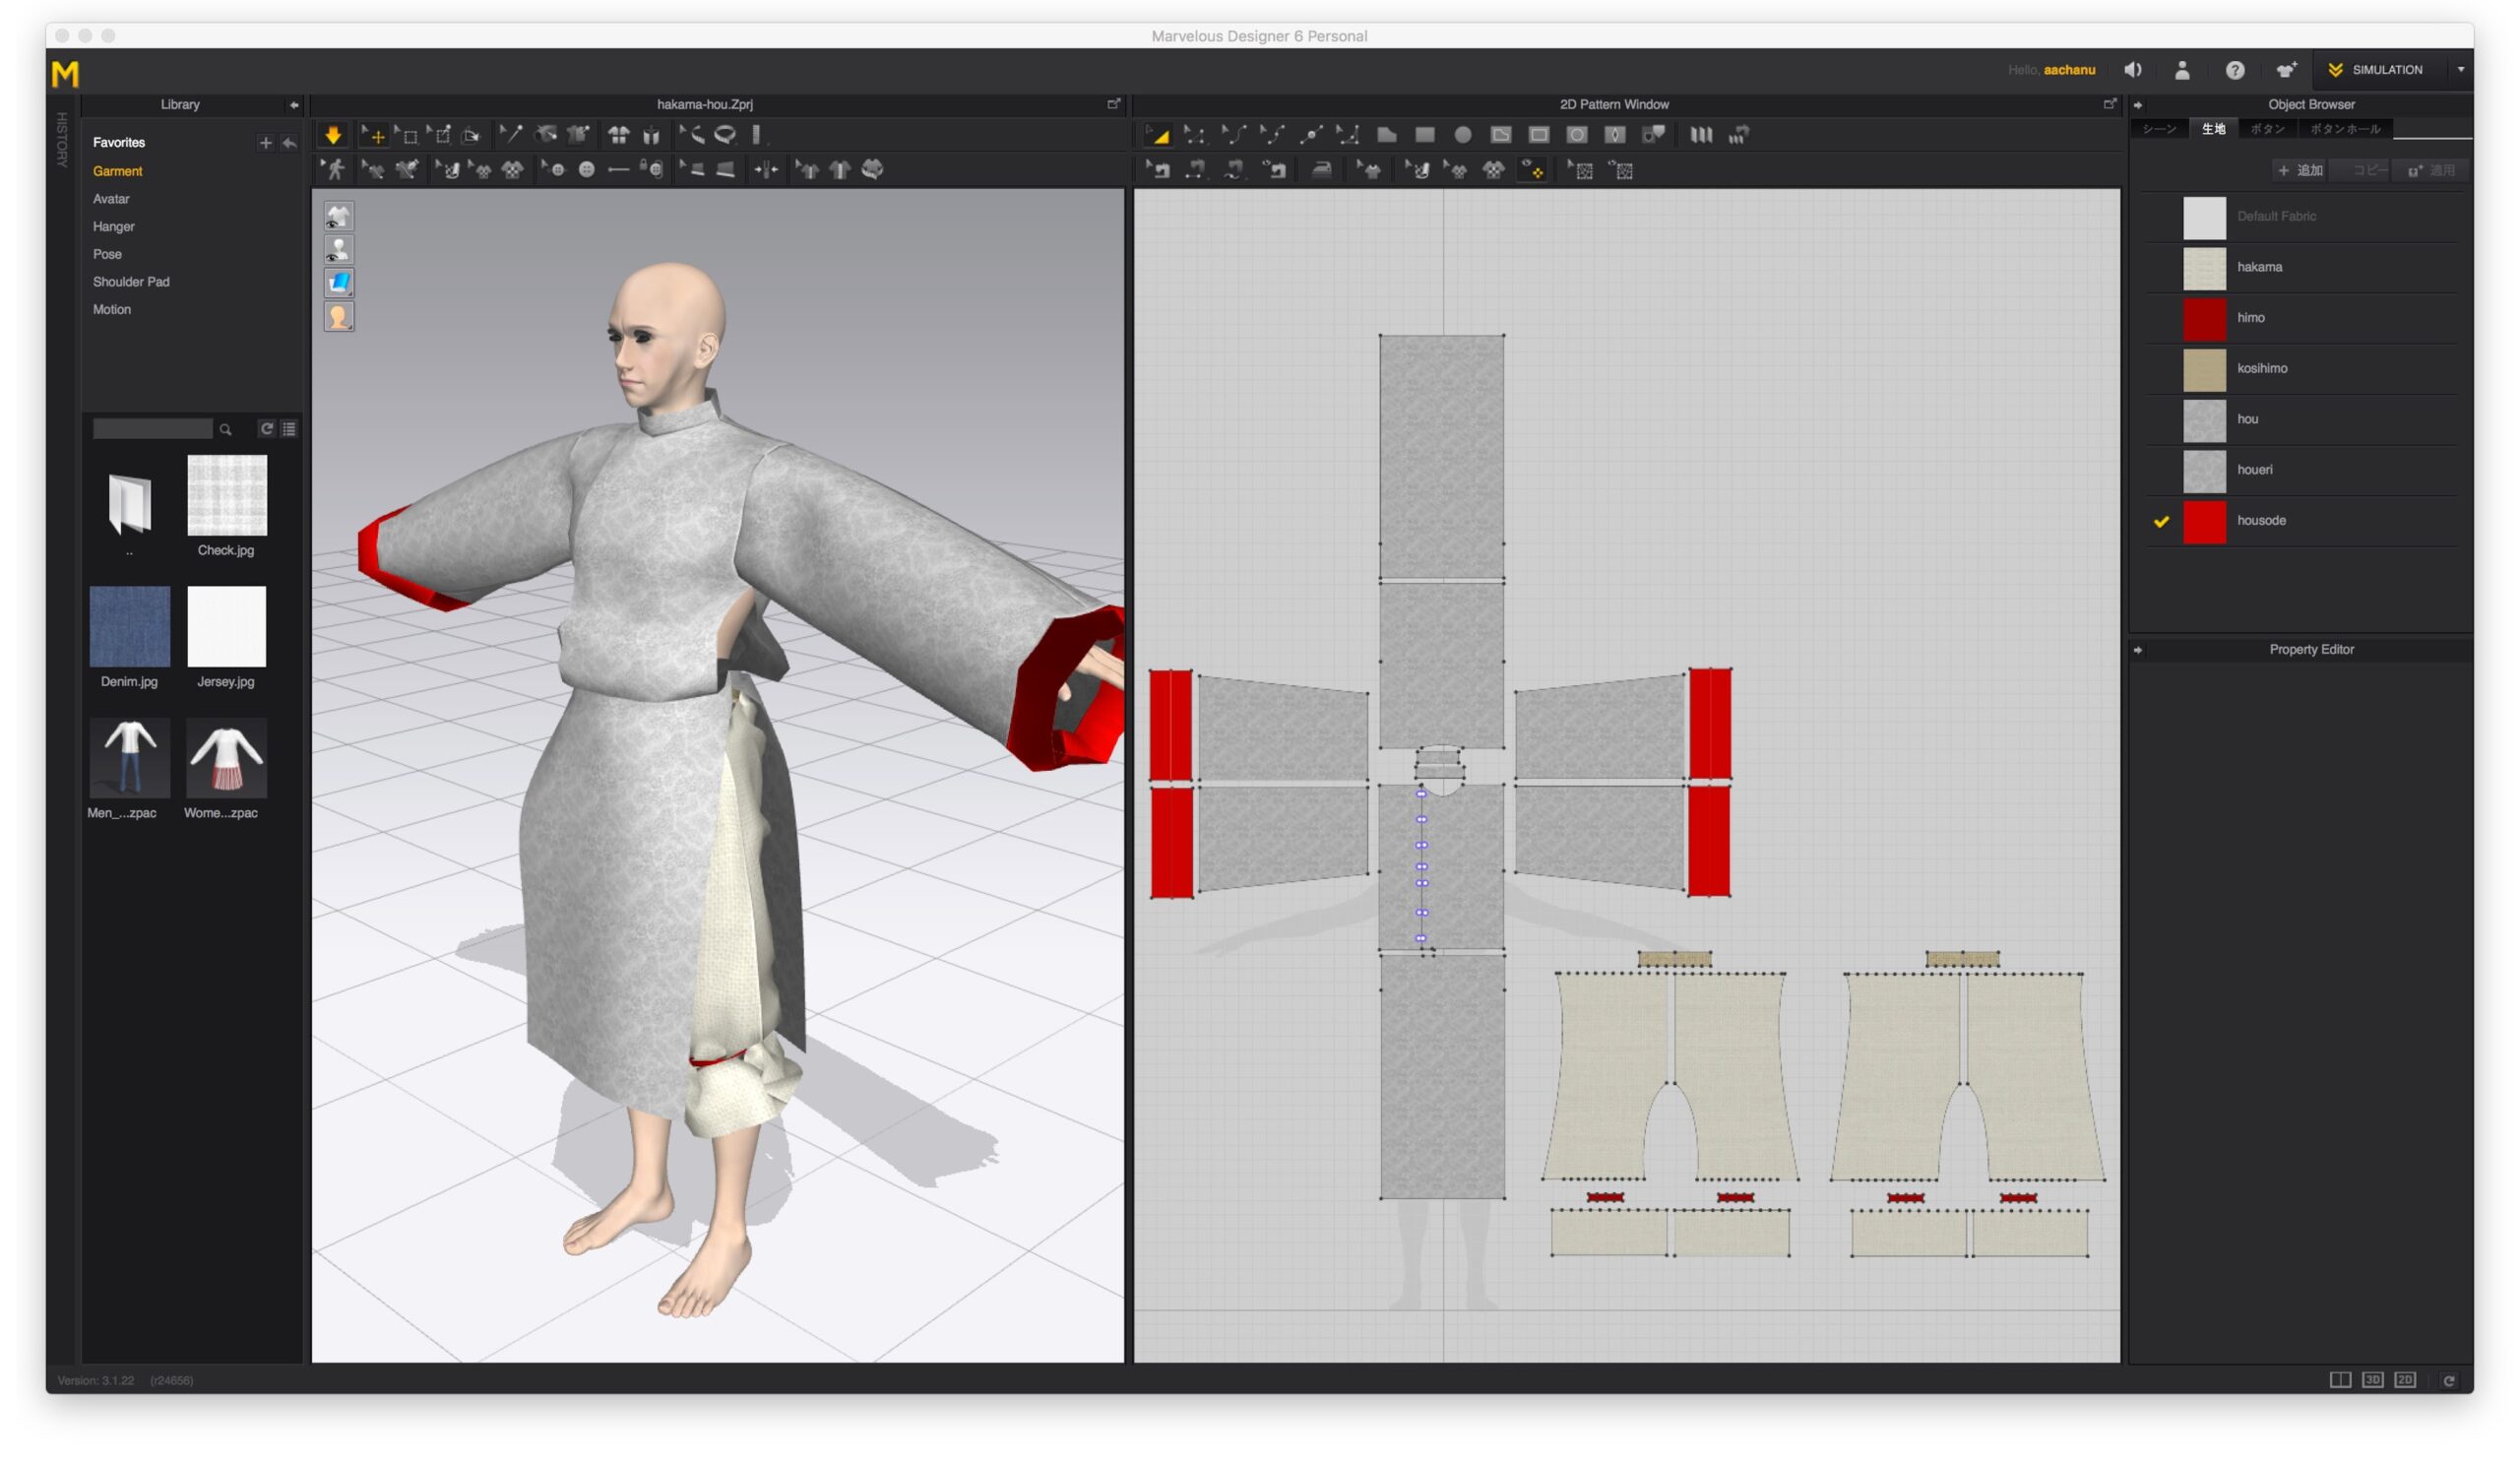Toggle the housode fabric checkmark

[2161, 522]
